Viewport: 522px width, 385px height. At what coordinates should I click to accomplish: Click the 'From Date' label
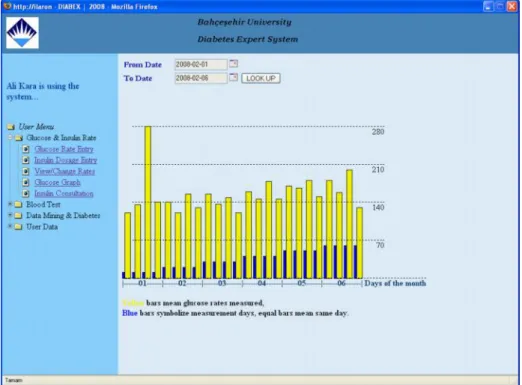pos(143,65)
